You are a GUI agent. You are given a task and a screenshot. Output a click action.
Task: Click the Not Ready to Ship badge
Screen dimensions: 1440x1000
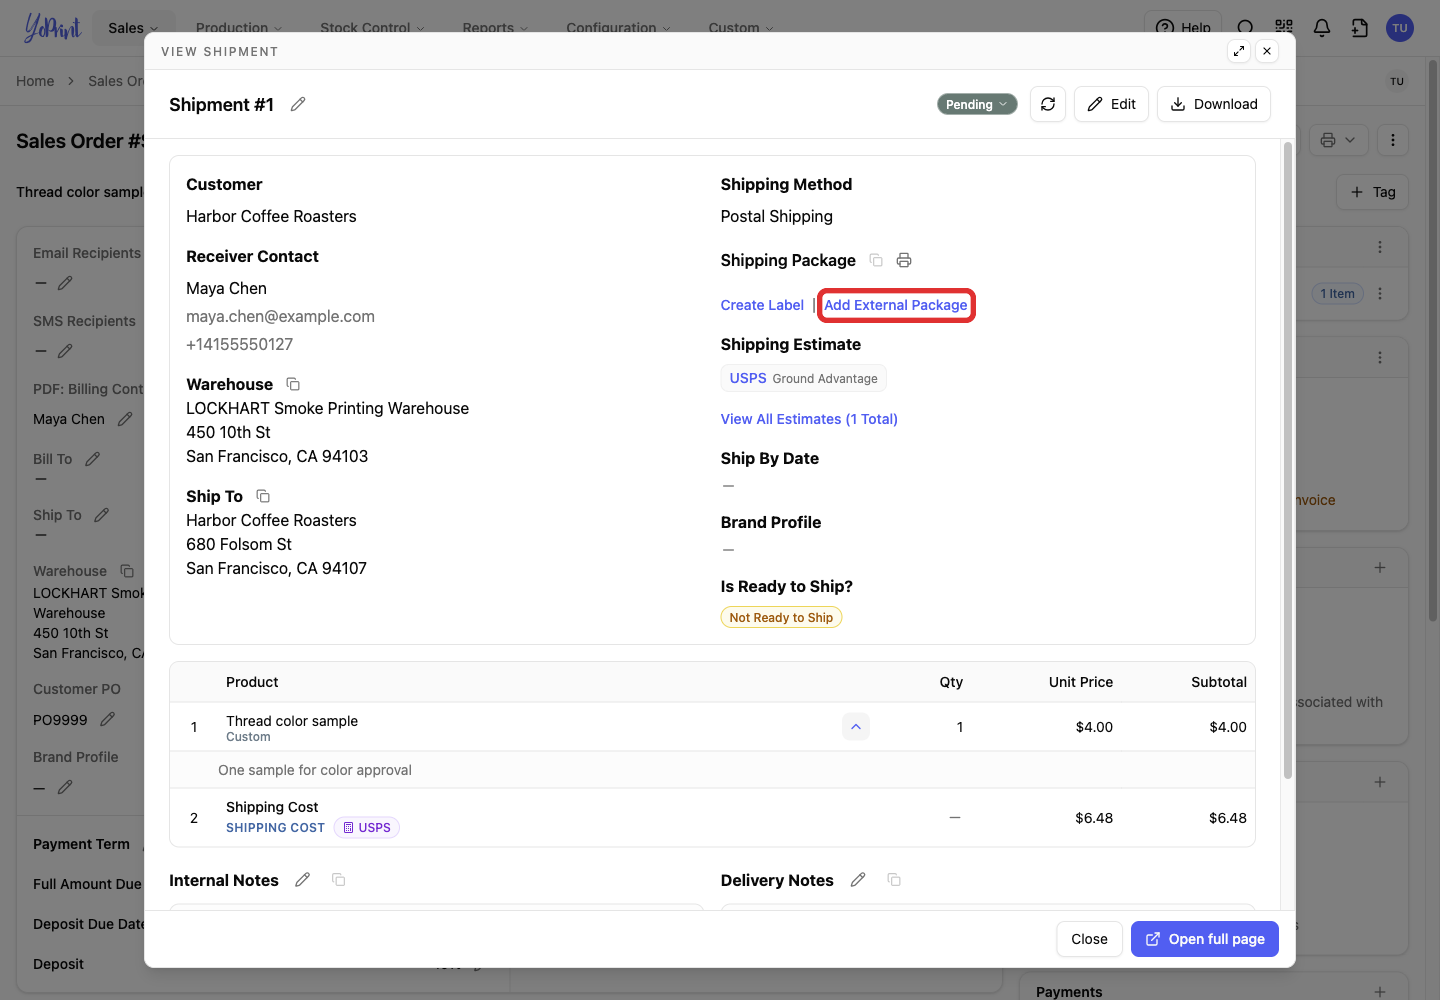(x=781, y=618)
